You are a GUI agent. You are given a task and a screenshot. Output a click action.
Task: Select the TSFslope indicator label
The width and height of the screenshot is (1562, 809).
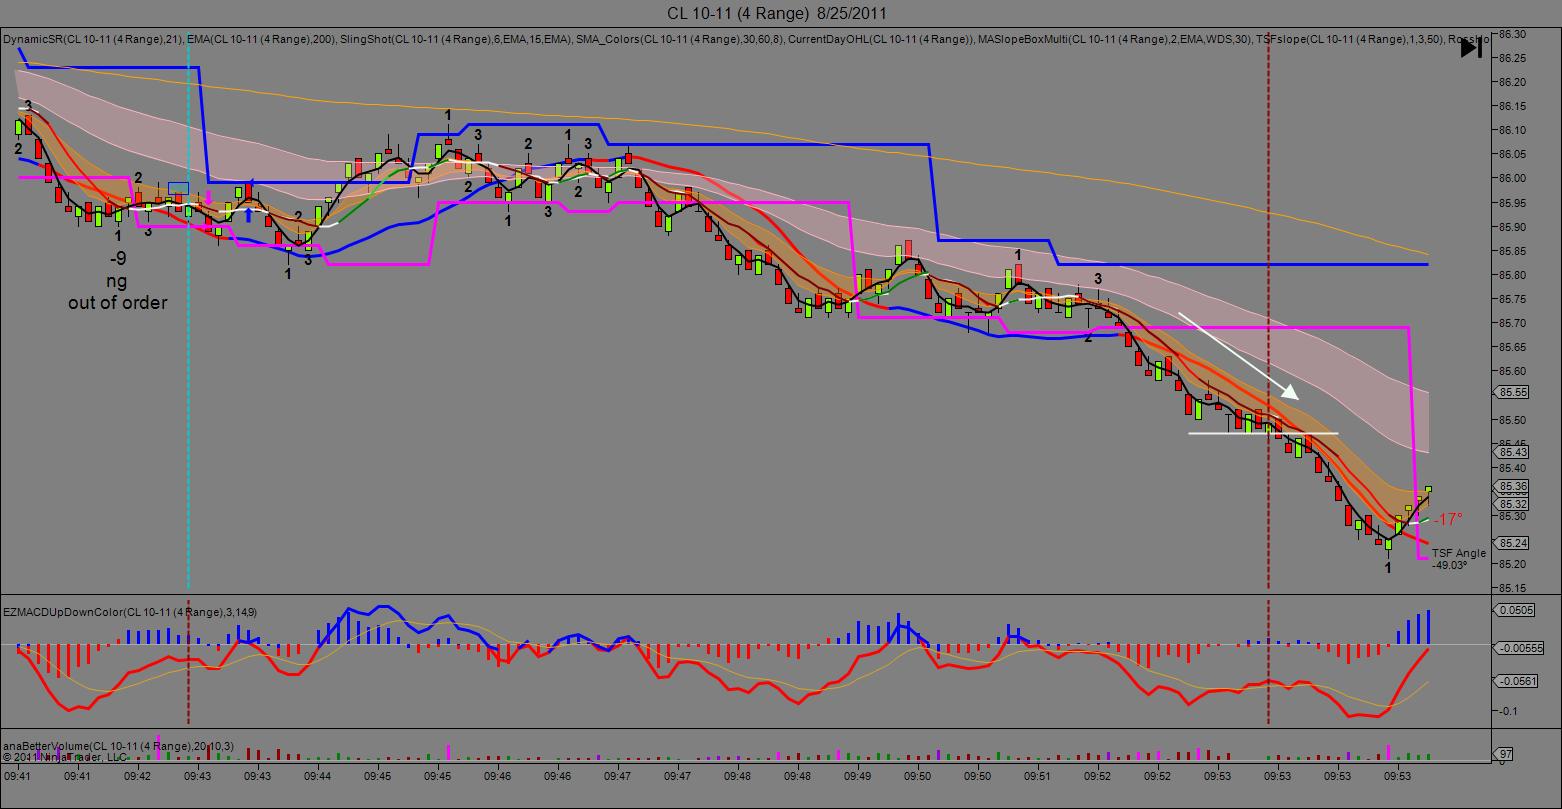click(1349, 39)
